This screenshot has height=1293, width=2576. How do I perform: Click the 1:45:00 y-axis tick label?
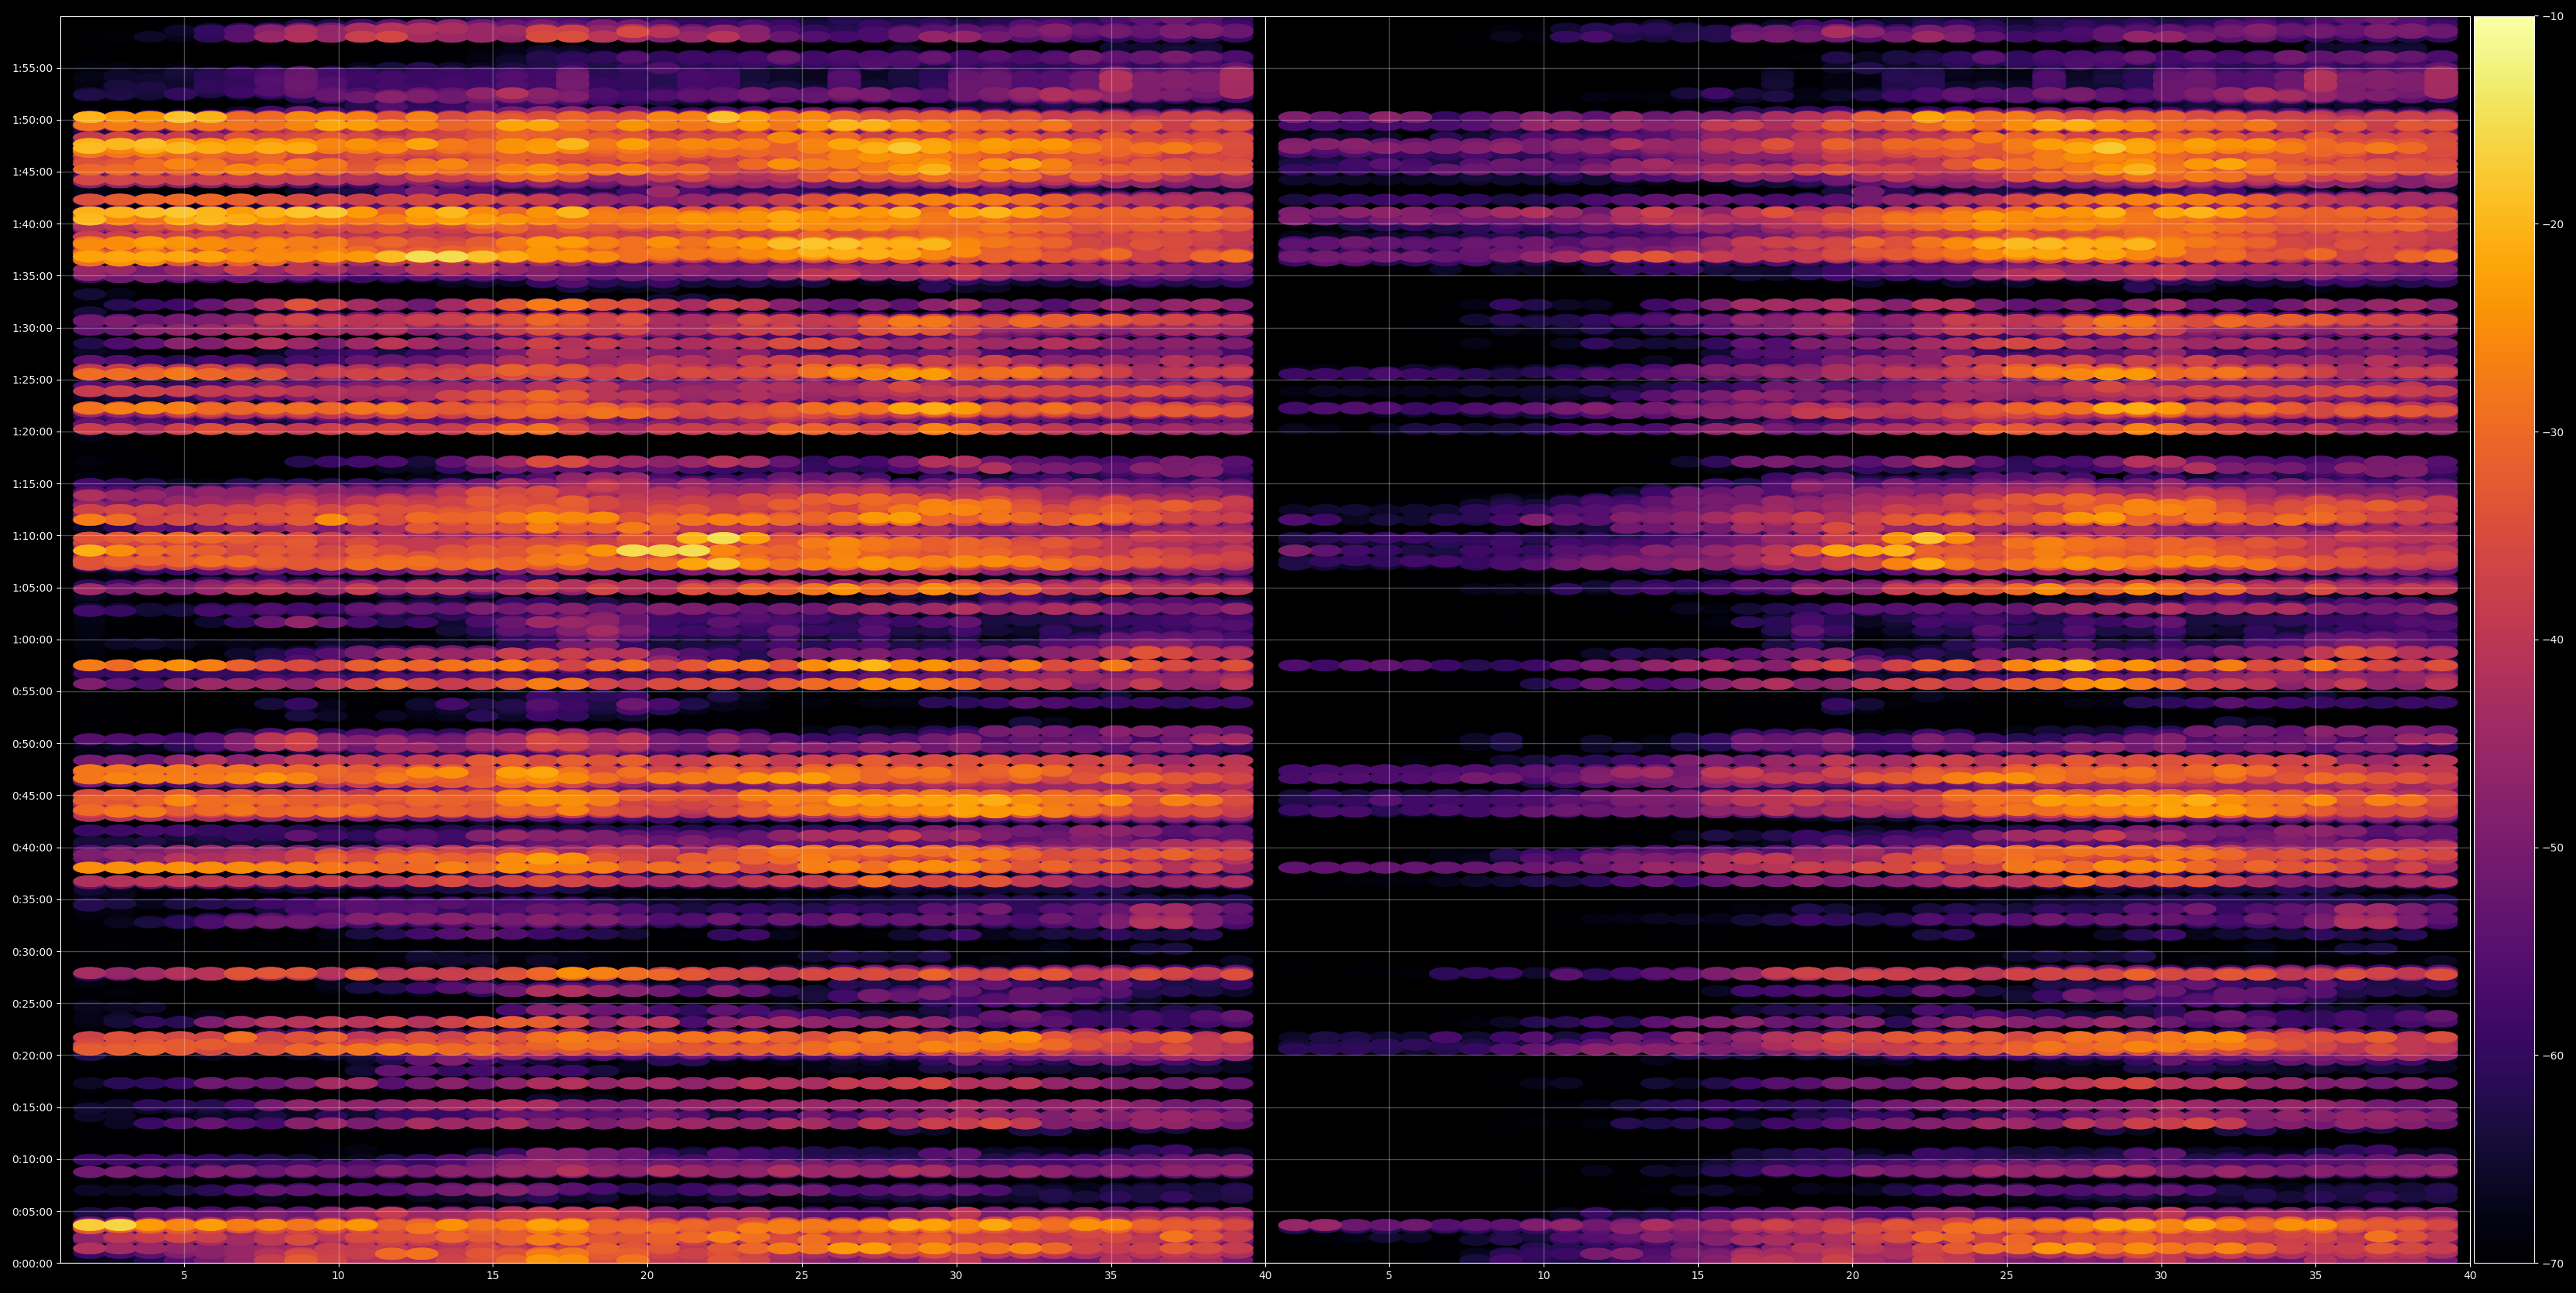point(32,172)
